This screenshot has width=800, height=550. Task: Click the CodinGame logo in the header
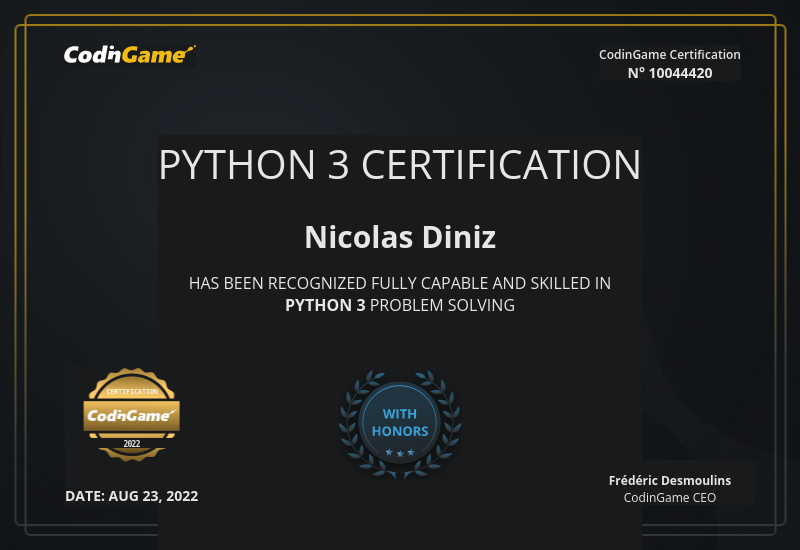coord(129,55)
